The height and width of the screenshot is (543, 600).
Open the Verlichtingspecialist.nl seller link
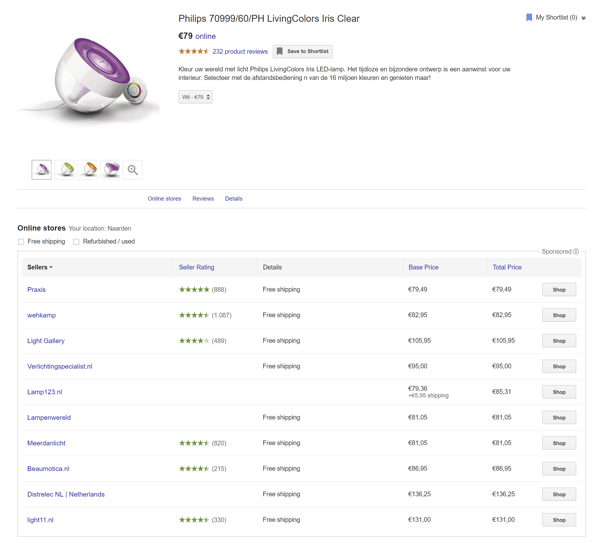pos(60,367)
